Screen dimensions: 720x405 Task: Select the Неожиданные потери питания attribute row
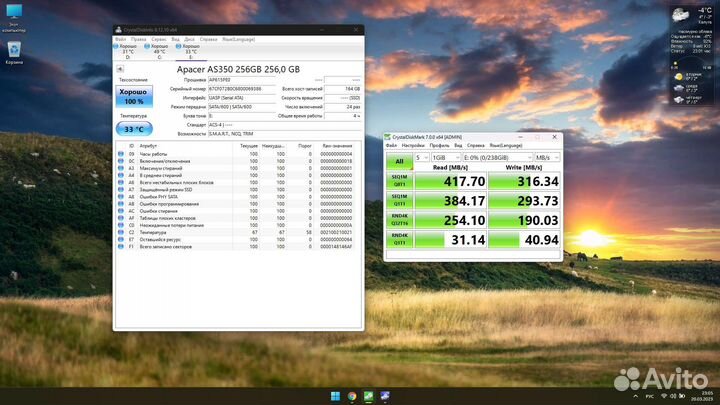(236, 225)
